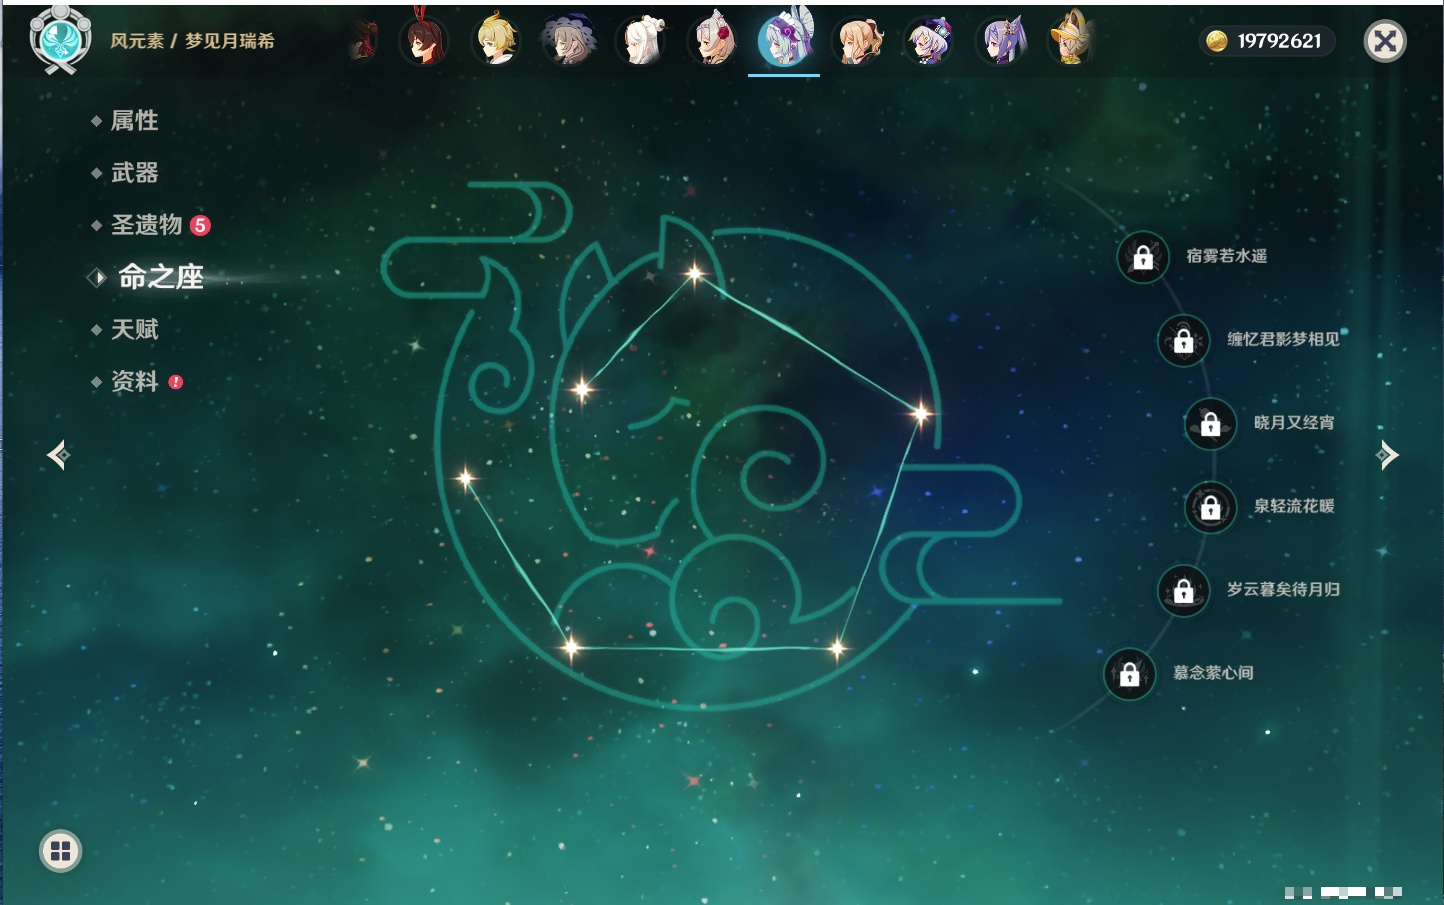Click the gold Mora coin icon
Screen dimensions: 1444x905
1216,41
